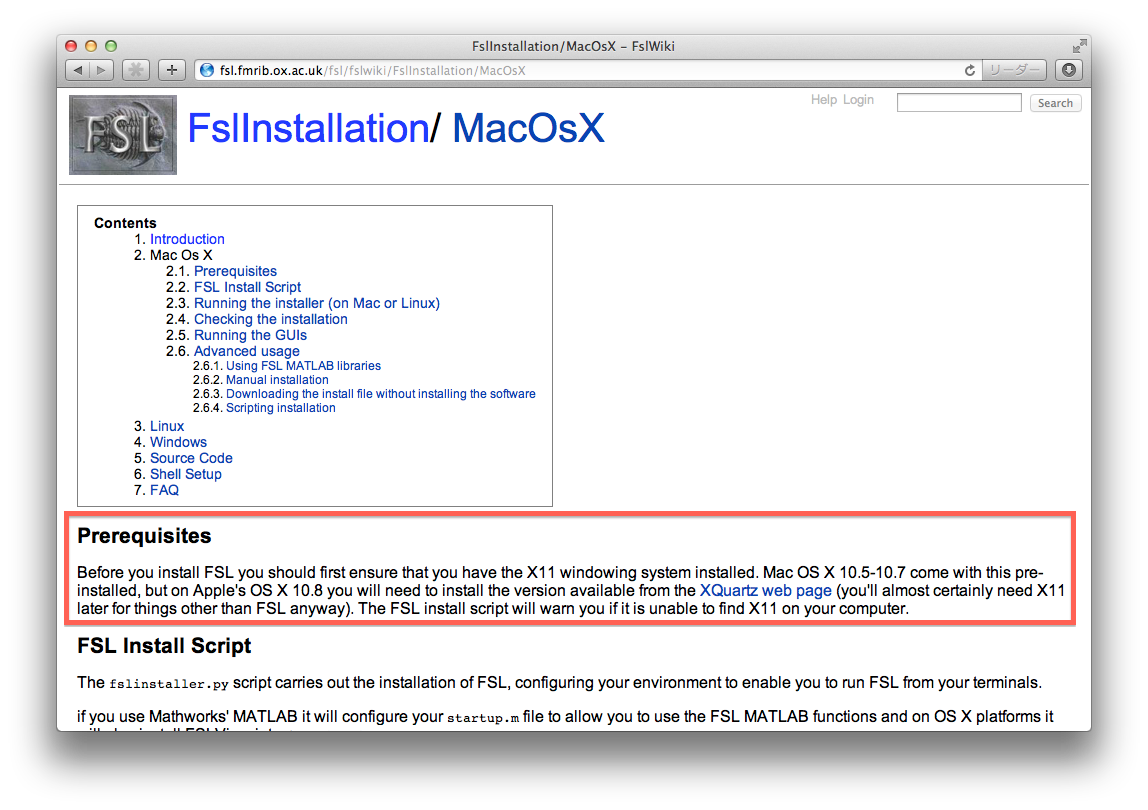Open Using FSL MATLAB libraries contents link
Screen dimensions: 1148x810
(x=303, y=366)
